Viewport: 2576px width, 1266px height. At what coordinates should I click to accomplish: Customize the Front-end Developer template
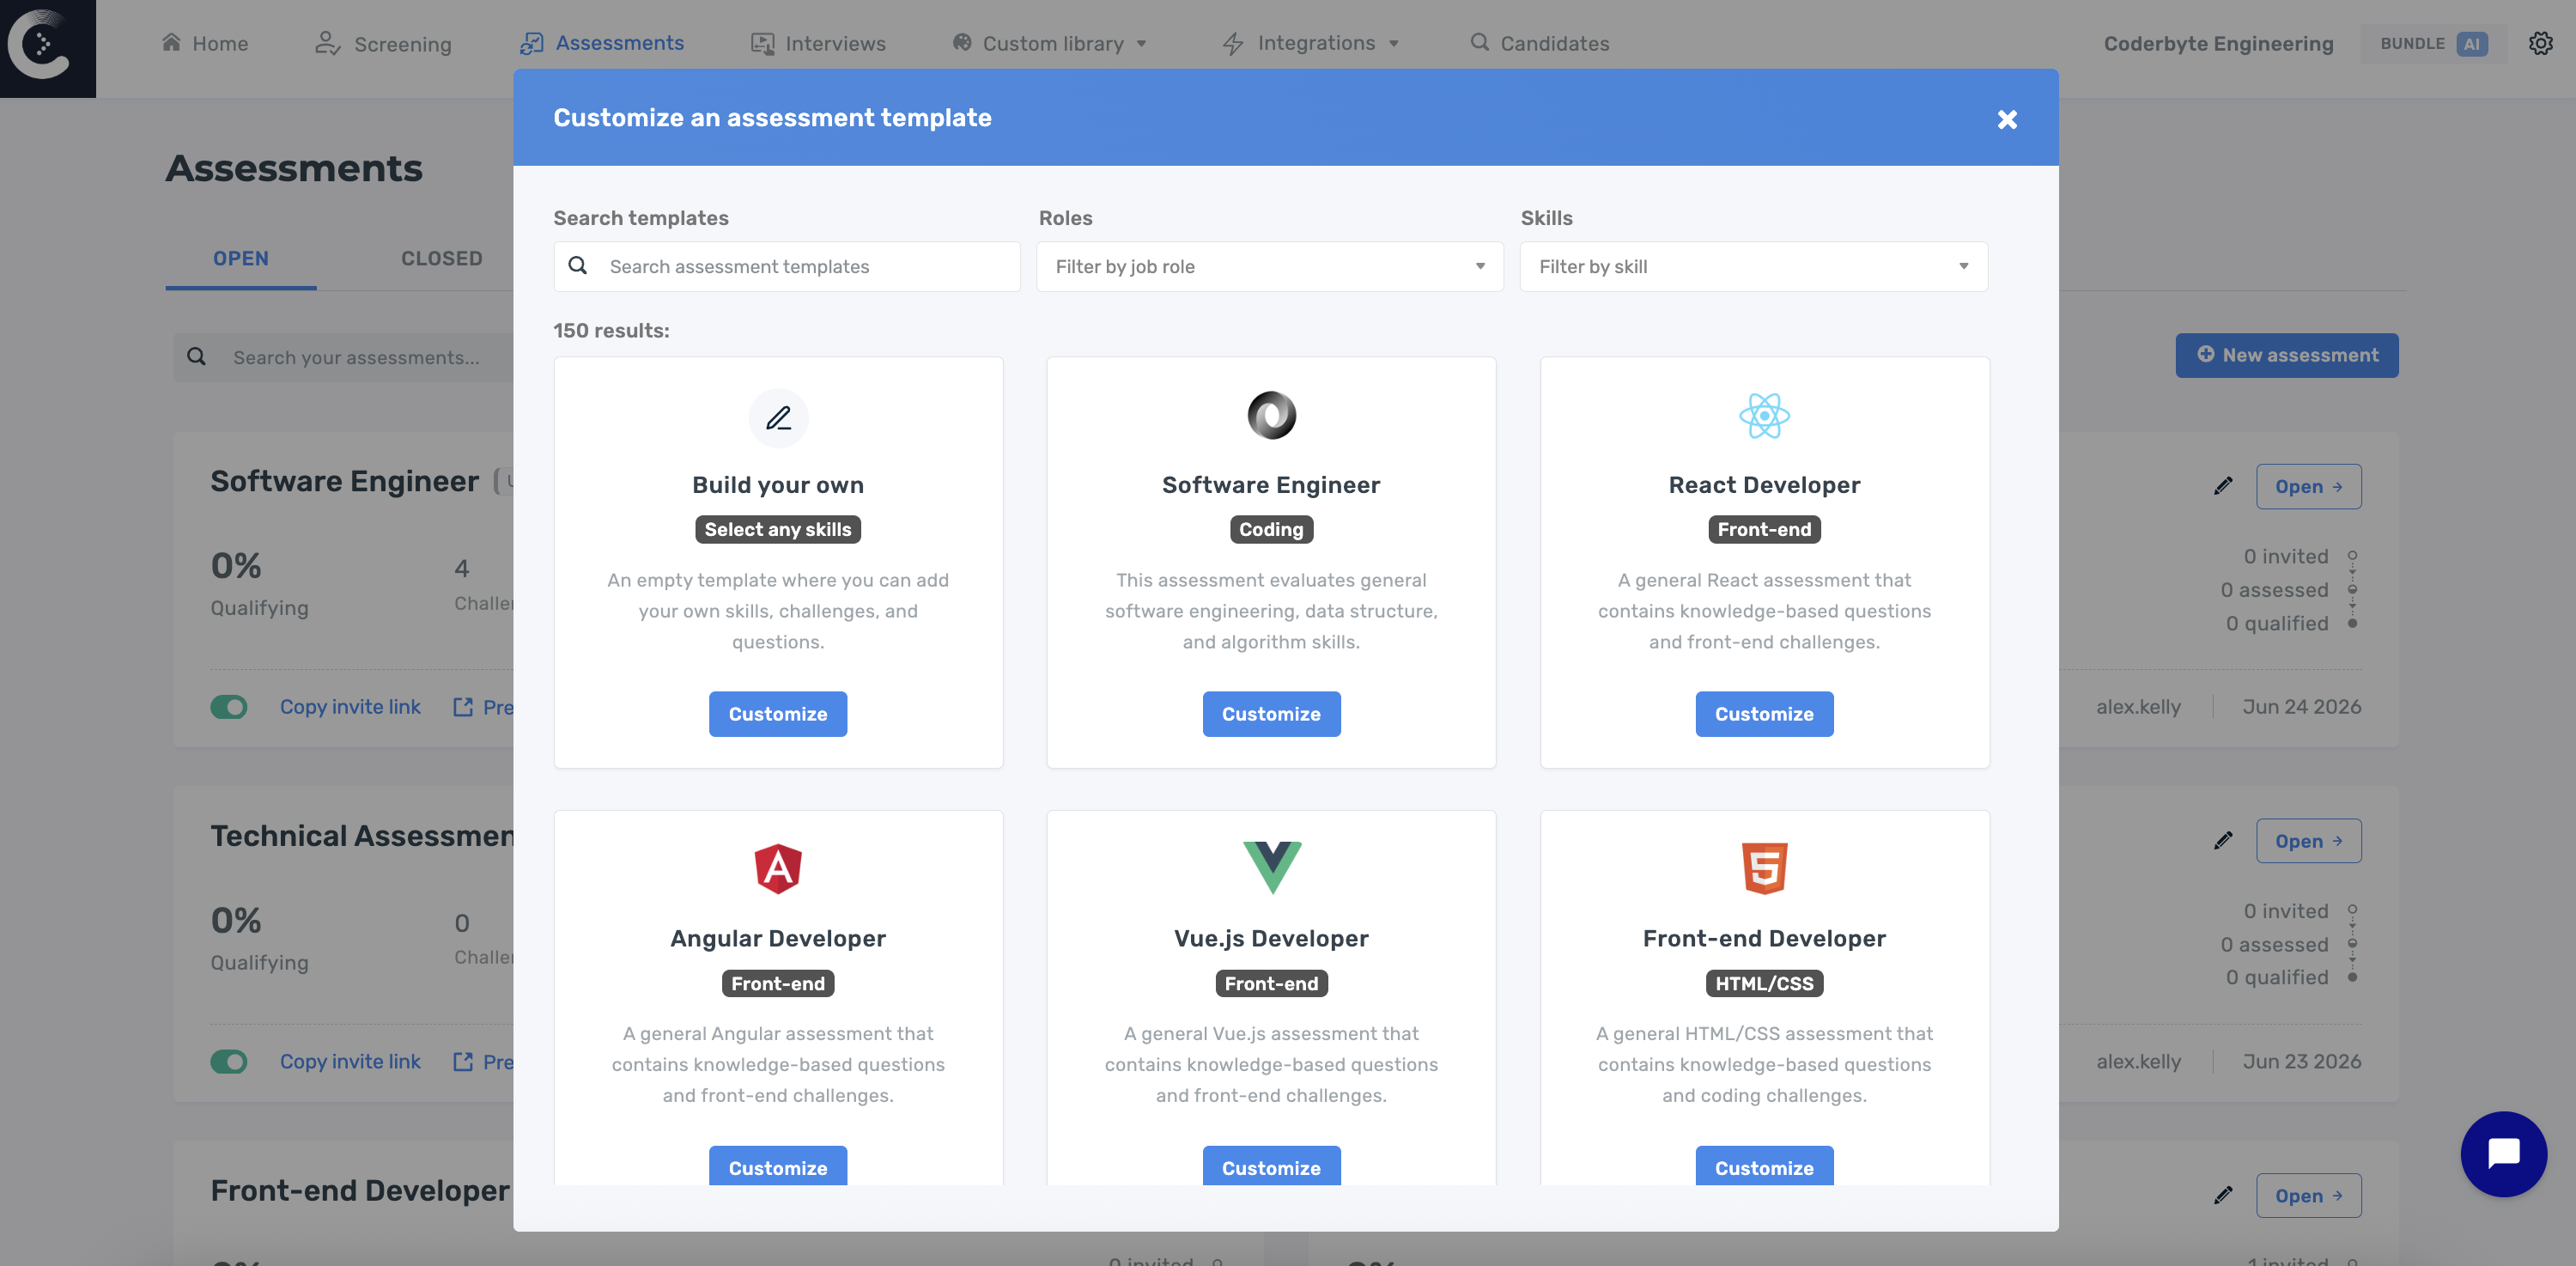click(1764, 1166)
